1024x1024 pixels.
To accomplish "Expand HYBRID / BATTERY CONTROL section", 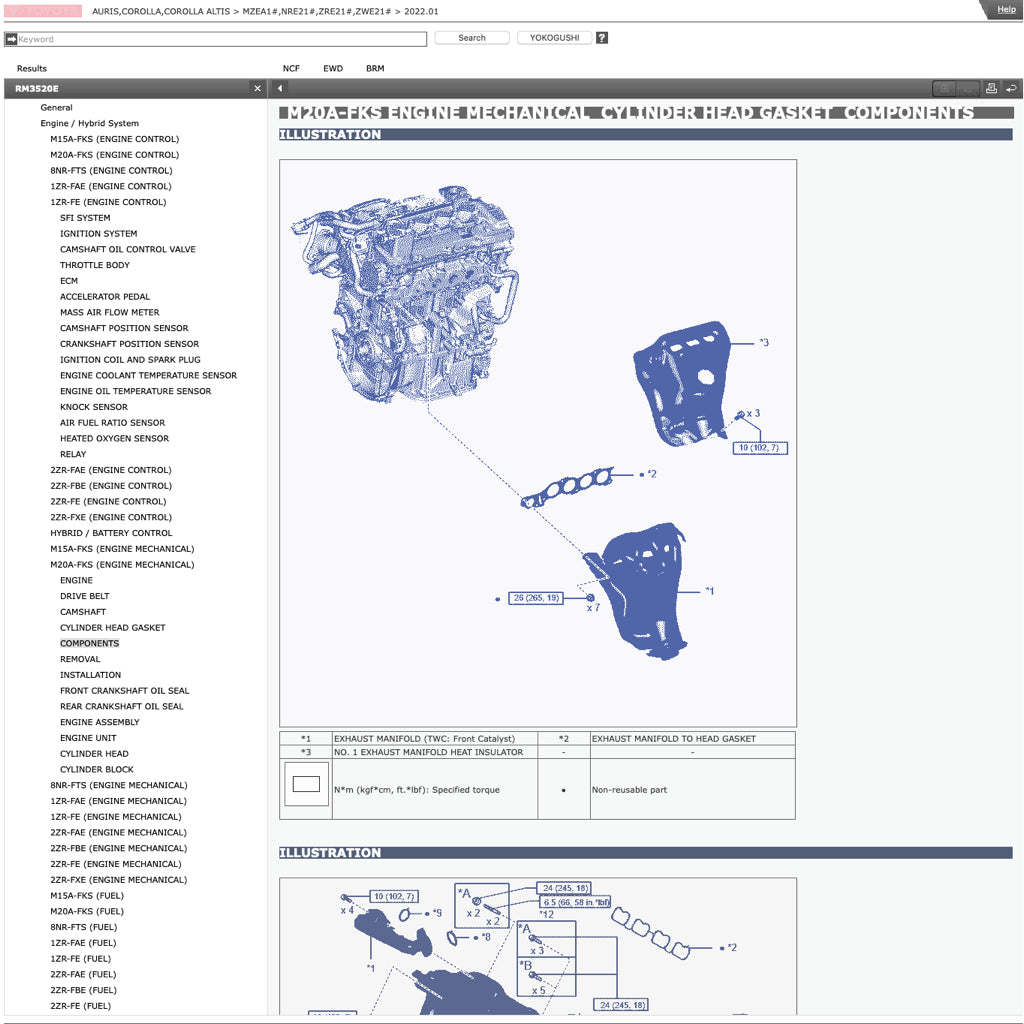I will click(x=111, y=533).
